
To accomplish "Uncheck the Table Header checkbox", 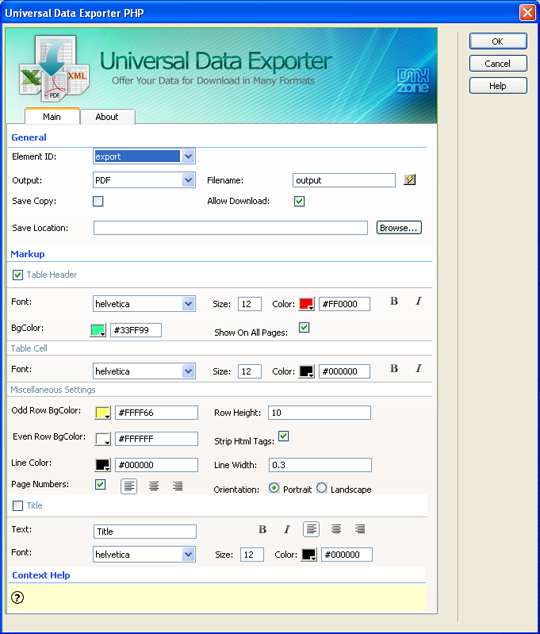I will tap(18, 275).
